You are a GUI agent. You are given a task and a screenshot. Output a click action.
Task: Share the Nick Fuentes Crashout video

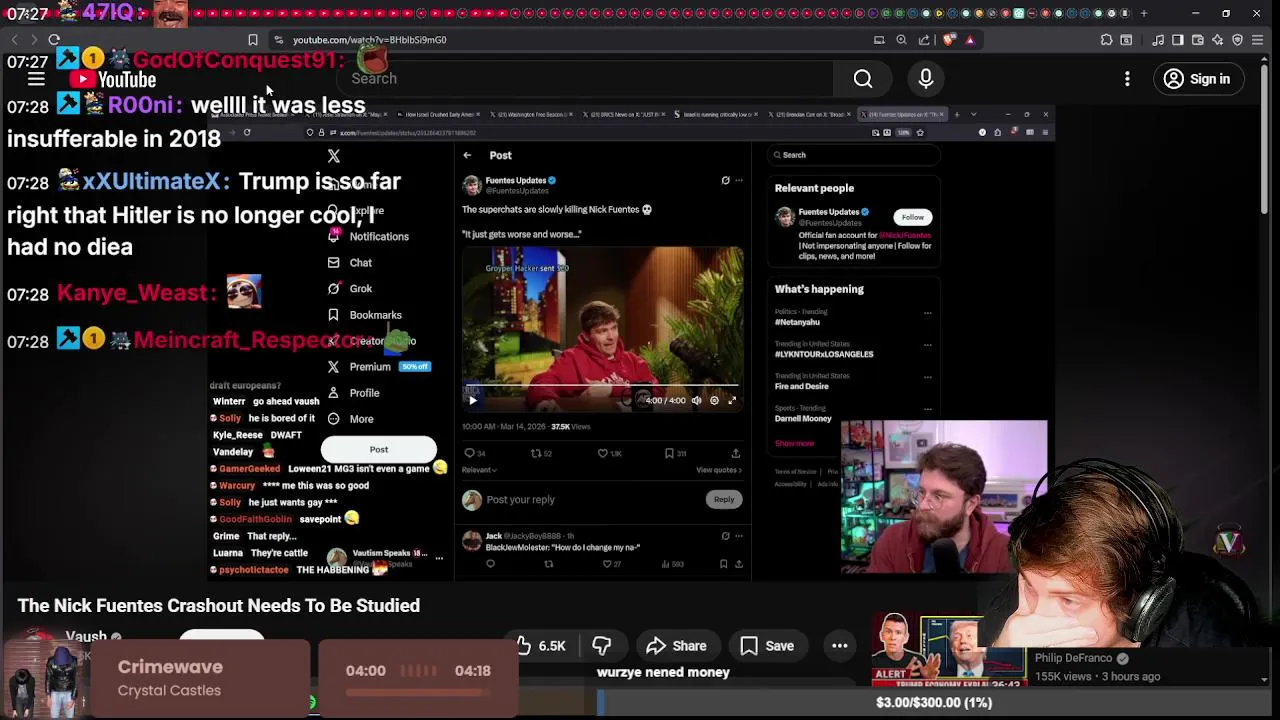(677, 646)
